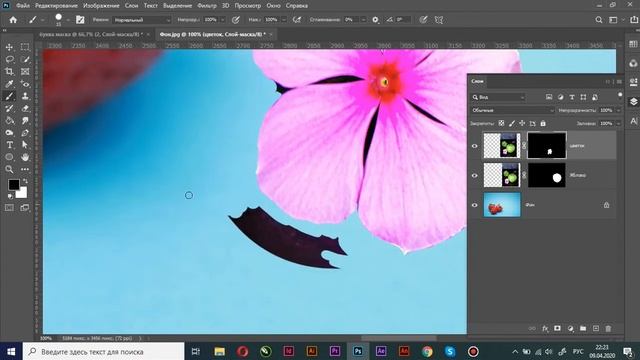
Task: Open the Файл menu
Action: [x=22, y=6]
